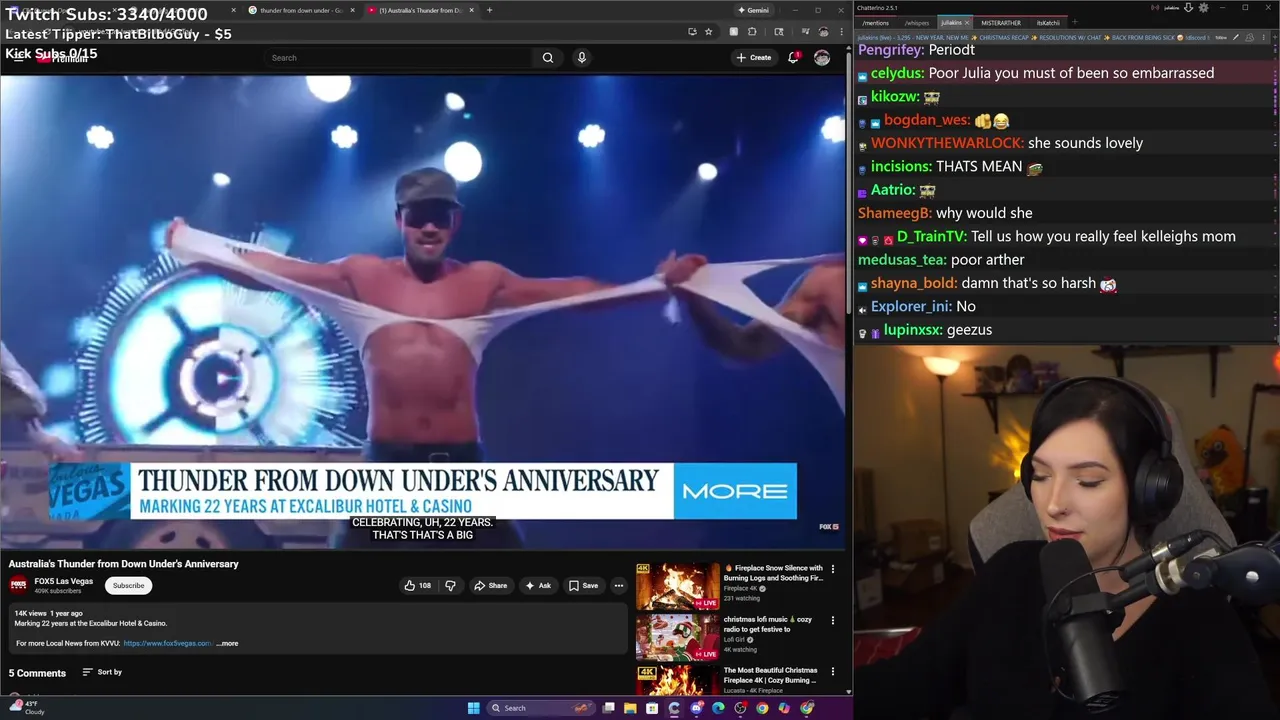Open the fox5vegas.com link in description
Viewport: 1280px width, 720px height.
pos(167,643)
